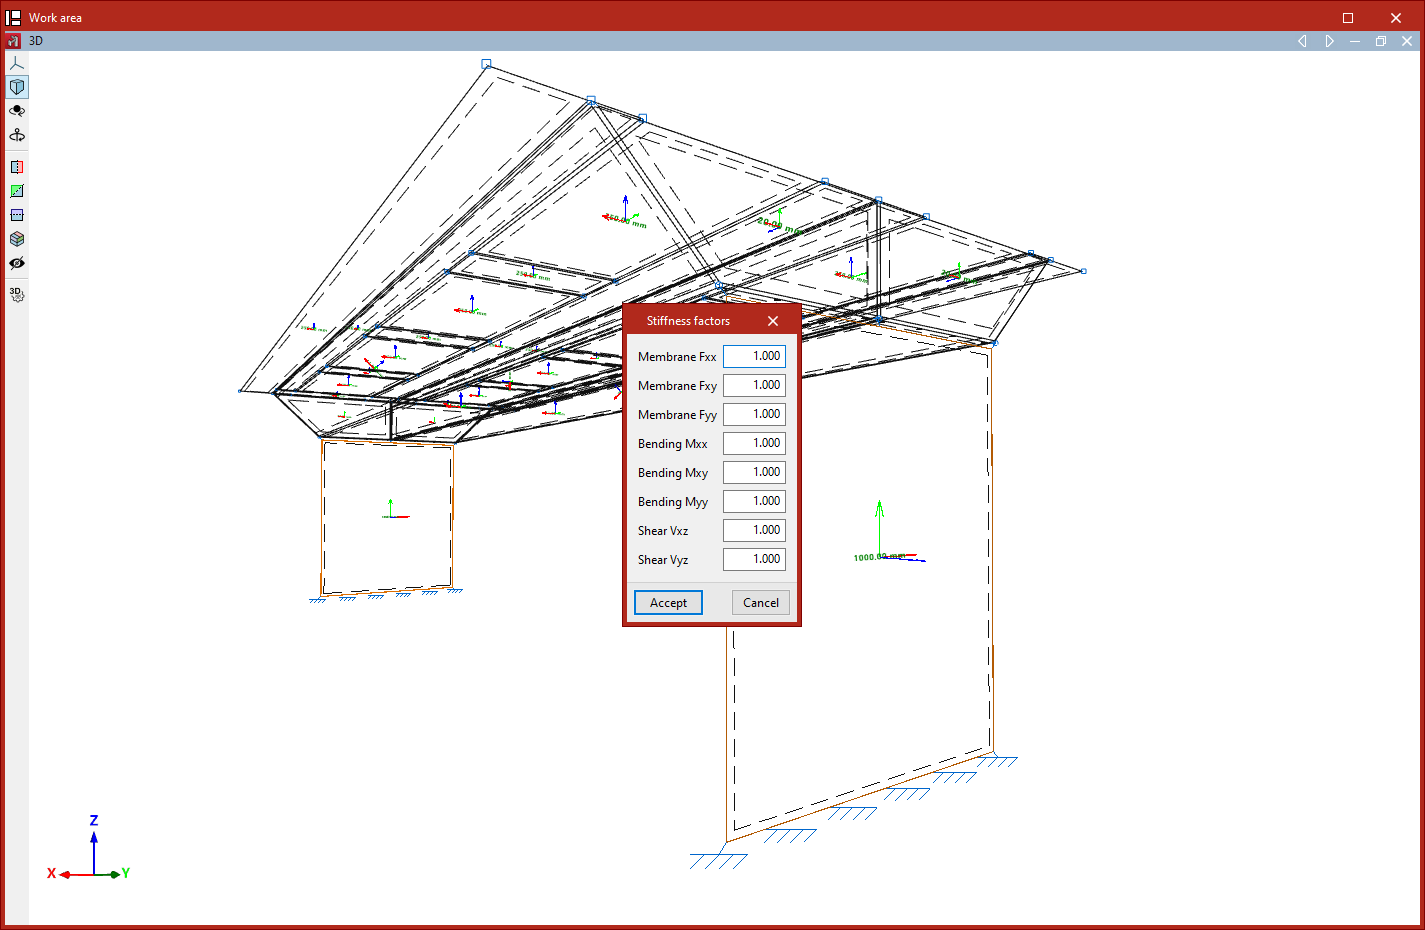
Task: Edit the Membrane Fxx value field
Action: pos(755,356)
